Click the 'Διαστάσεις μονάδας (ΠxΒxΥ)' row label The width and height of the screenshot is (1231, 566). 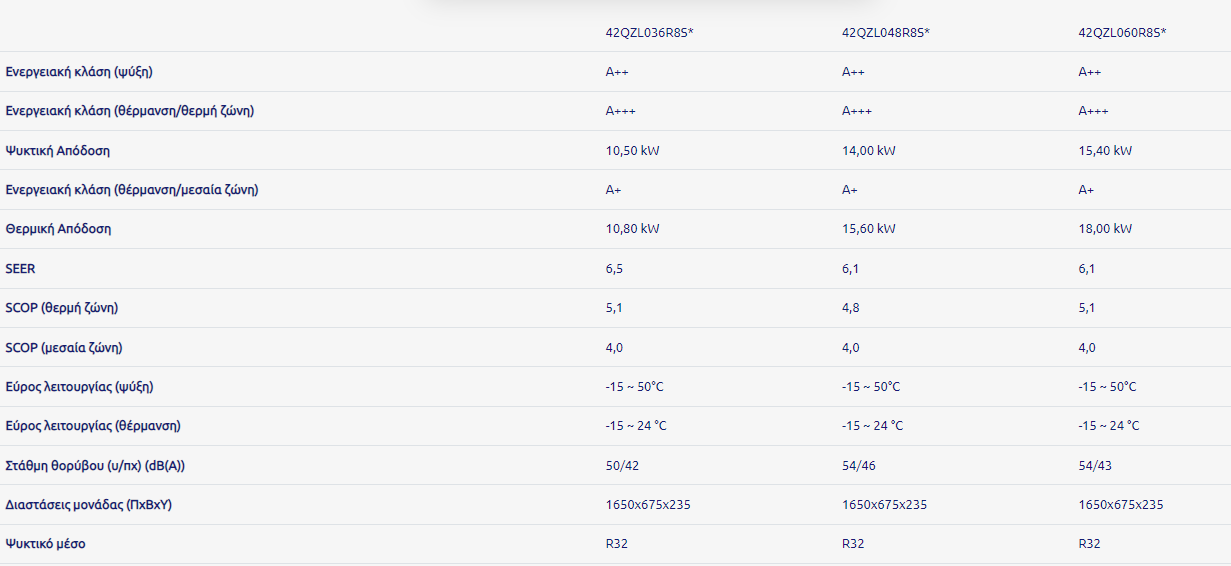pos(89,505)
